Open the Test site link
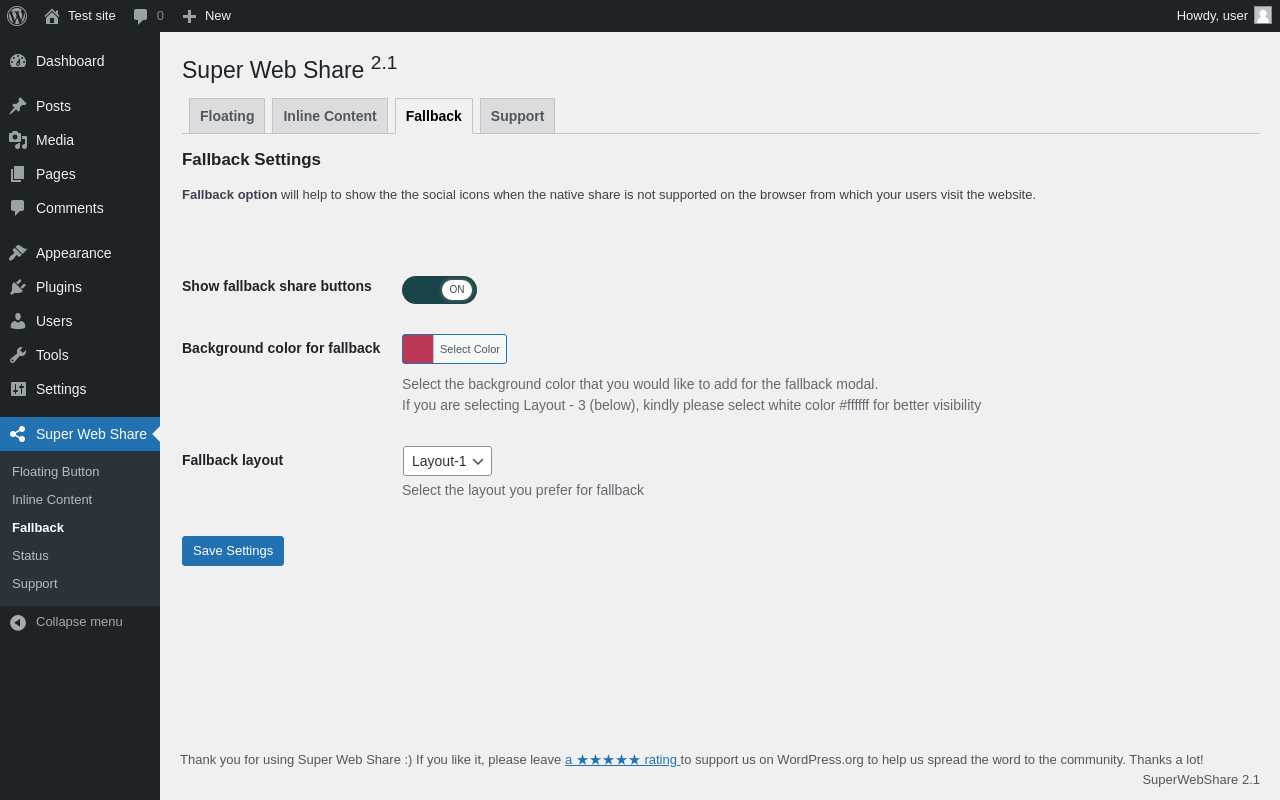Screen dimensions: 1280x800 [92, 16]
